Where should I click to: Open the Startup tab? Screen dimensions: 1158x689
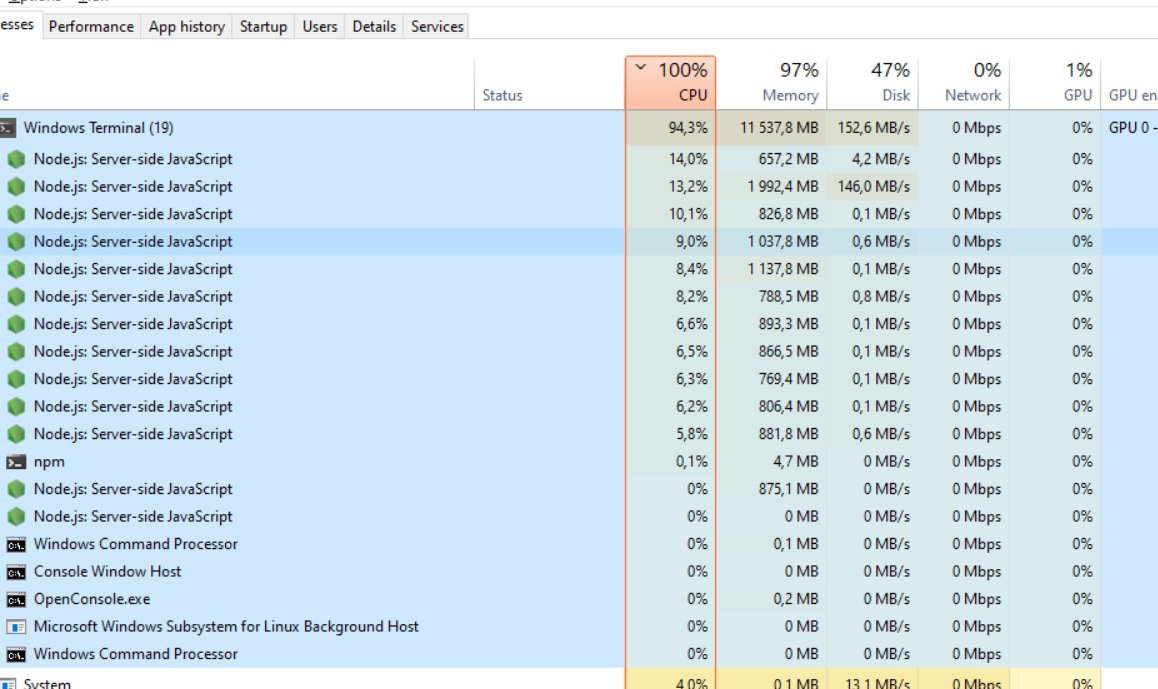[263, 27]
